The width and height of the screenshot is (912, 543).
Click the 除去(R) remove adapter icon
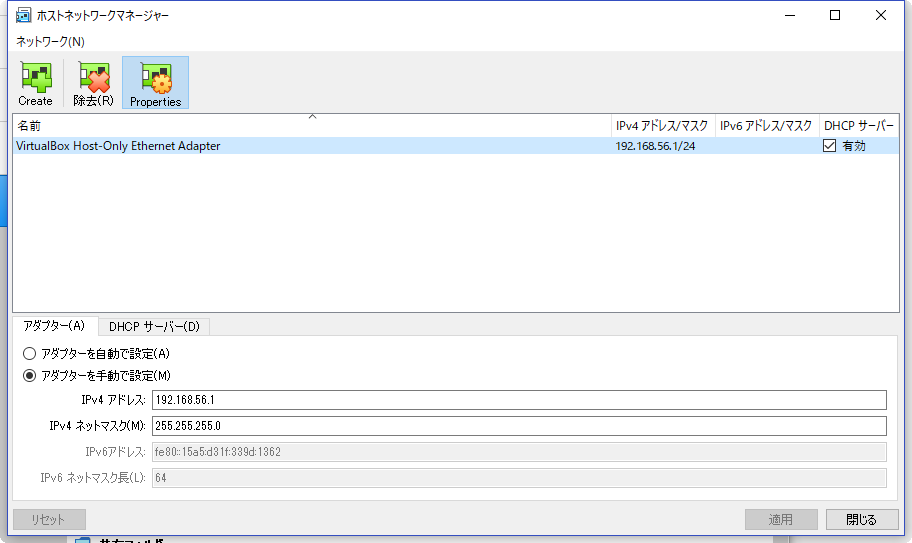point(94,83)
